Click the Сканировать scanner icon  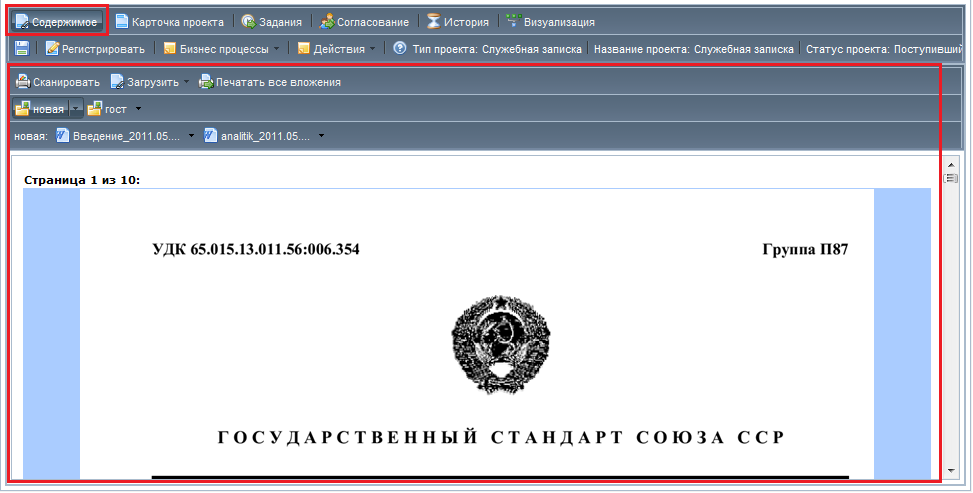click(x=23, y=81)
